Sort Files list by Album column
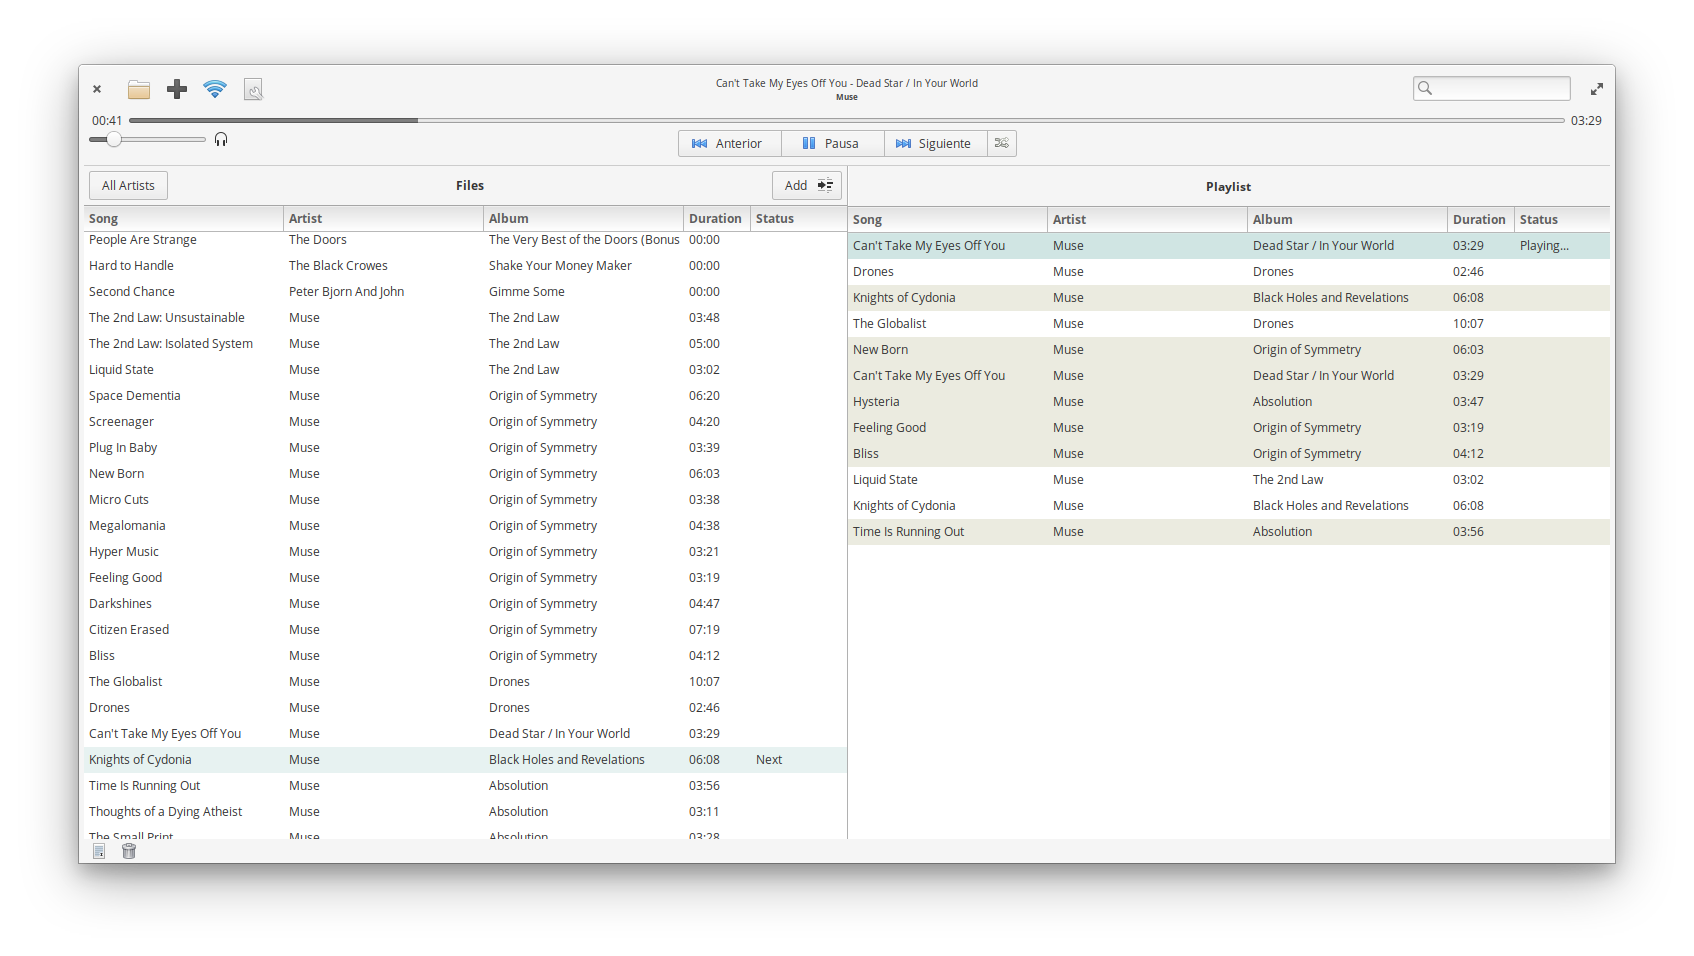The width and height of the screenshot is (1694, 956). click(583, 218)
